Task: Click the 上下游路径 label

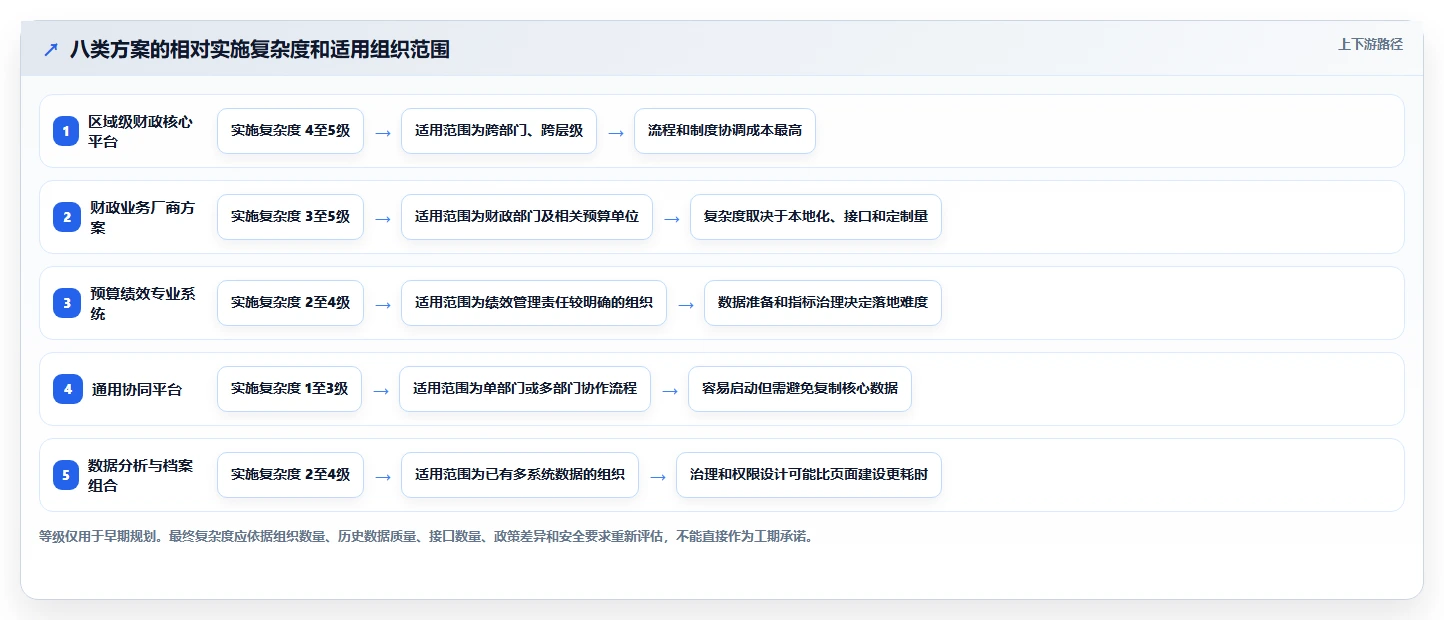Action: pos(1370,44)
